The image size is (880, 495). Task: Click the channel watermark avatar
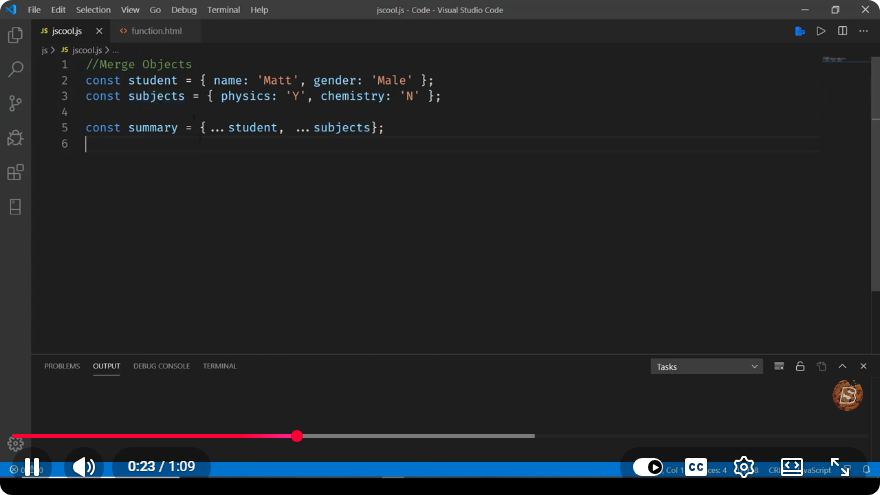(x=847, y=395)
